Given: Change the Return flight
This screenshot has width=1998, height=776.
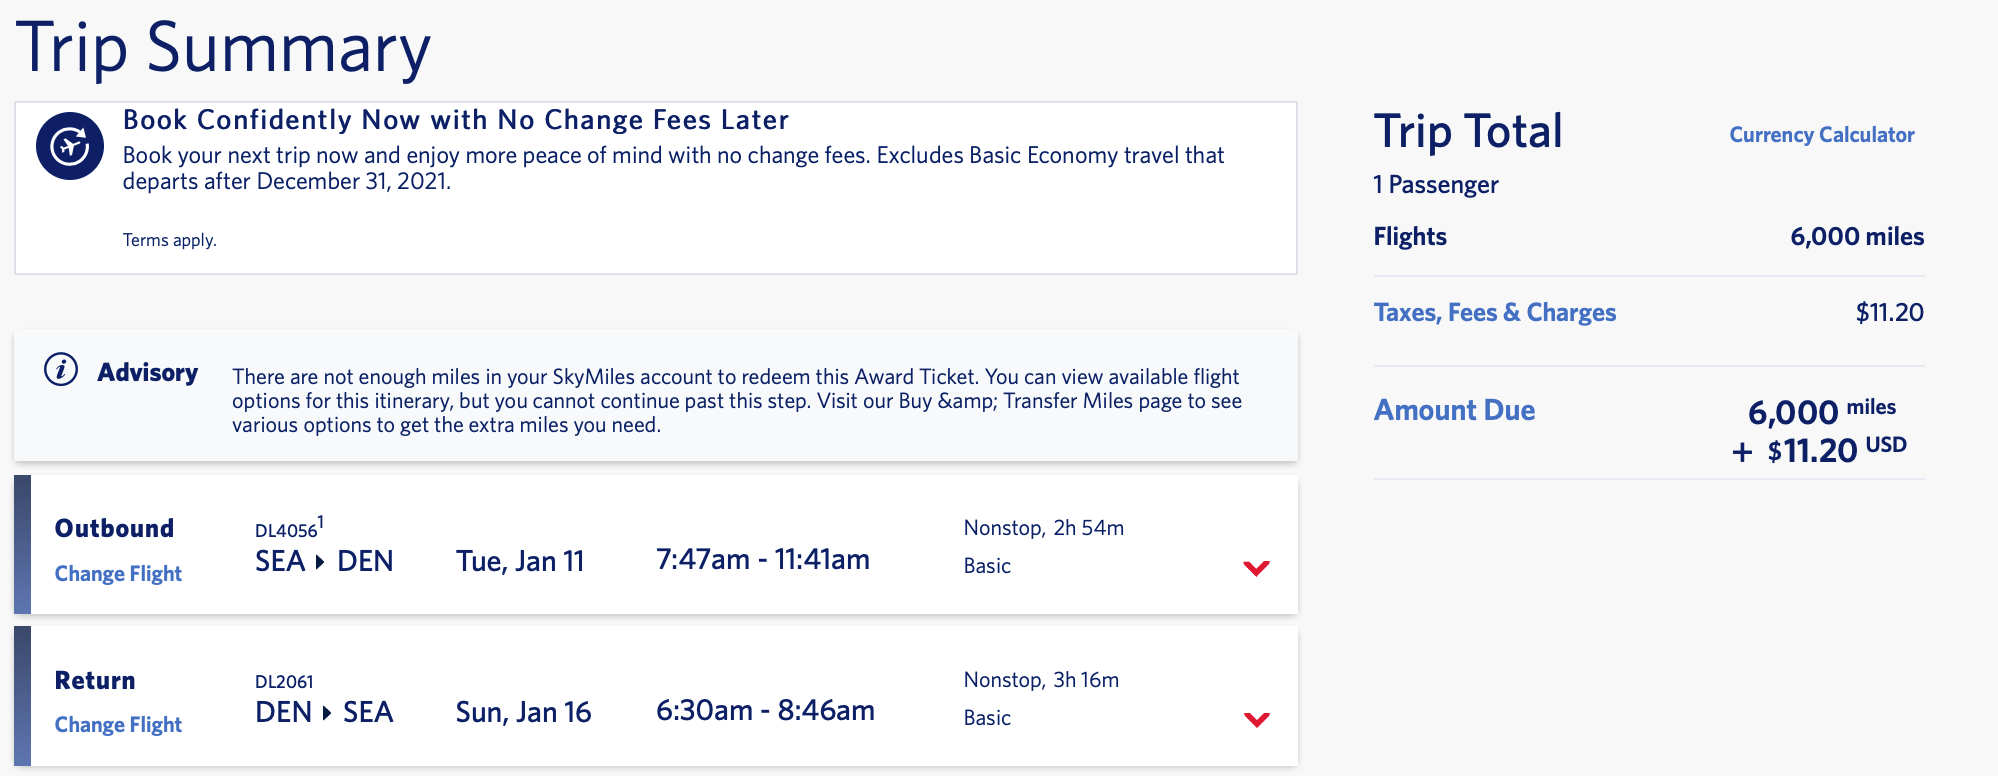Looking at the screenshot, I should [x=118, y=725].
